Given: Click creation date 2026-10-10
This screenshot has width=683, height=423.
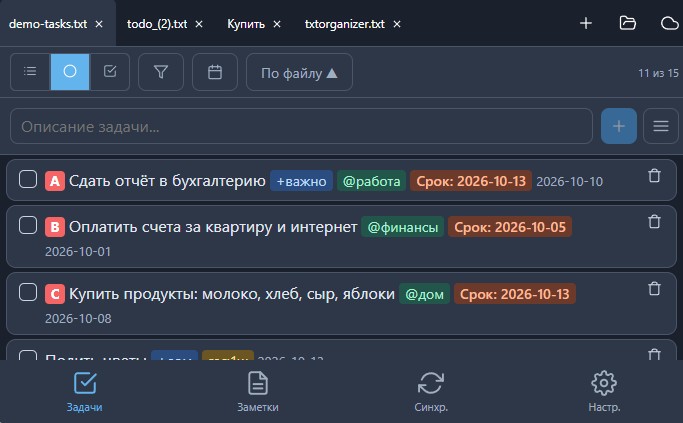Looking at the screenshot, I should click(x=569, y=182).
